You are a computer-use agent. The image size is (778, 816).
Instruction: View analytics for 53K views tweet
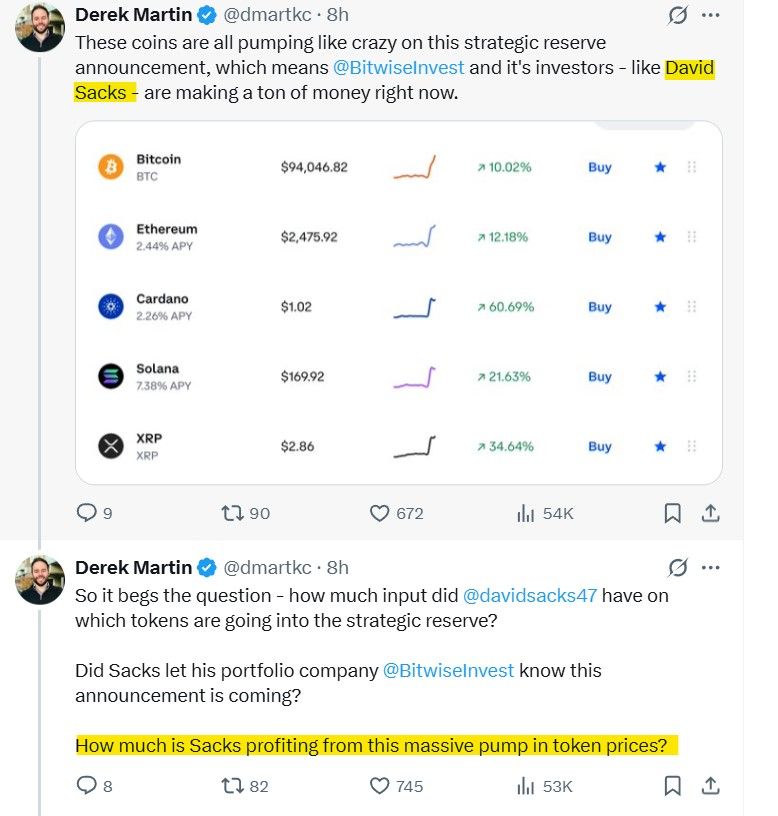pos(526,786)
